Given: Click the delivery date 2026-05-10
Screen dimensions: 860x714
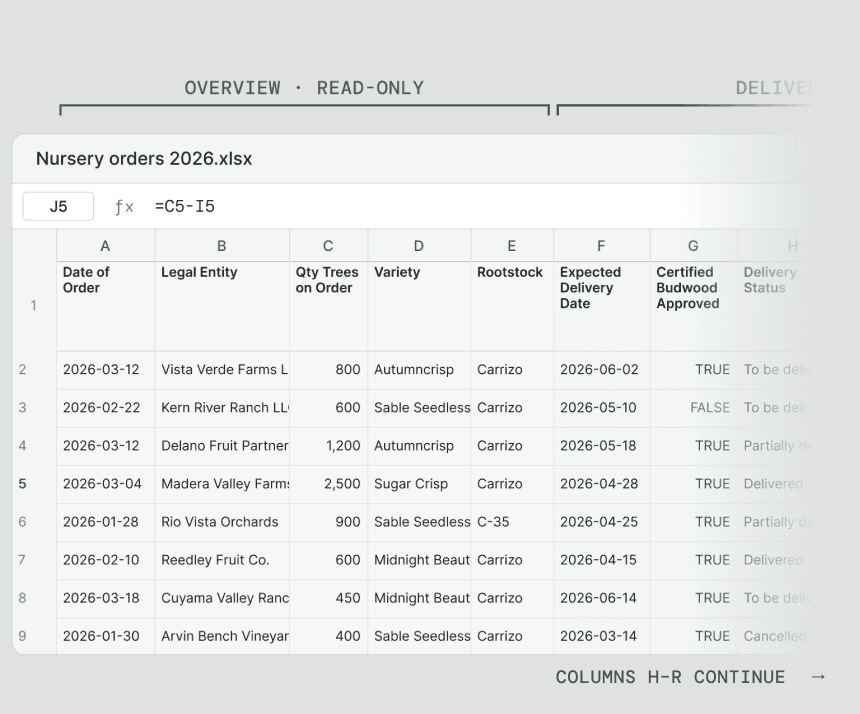Looking at the screenshot, I should 602,408.
